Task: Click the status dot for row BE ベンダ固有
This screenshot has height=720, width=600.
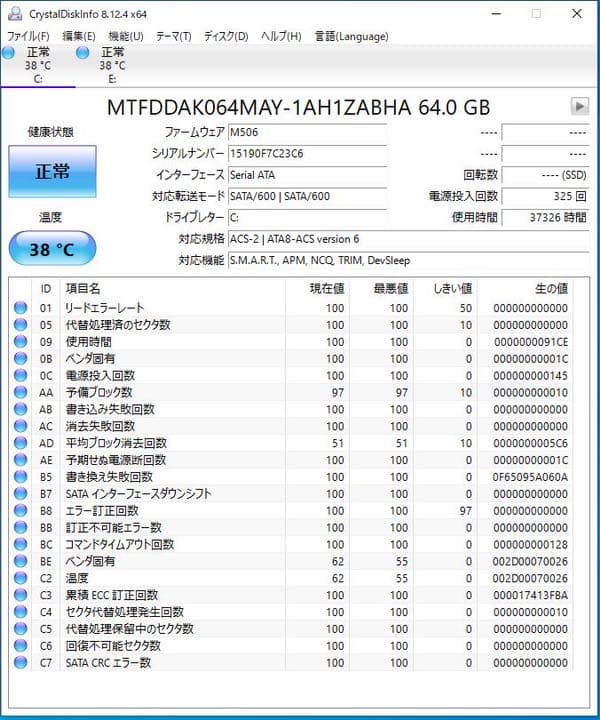Action: [x=20, y=561]
